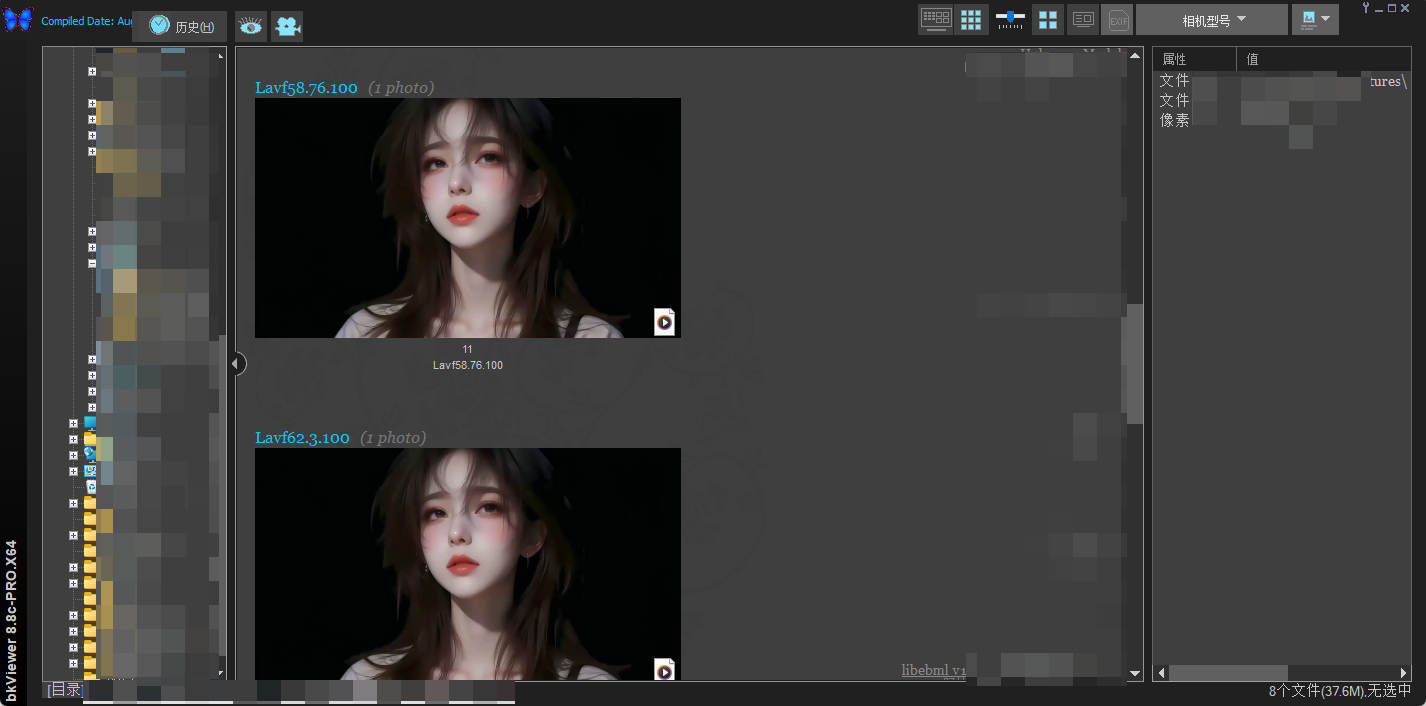Click the video camera icon
Image resolution: width=1426 pixels, height=706 pixels.
(287, 26)
